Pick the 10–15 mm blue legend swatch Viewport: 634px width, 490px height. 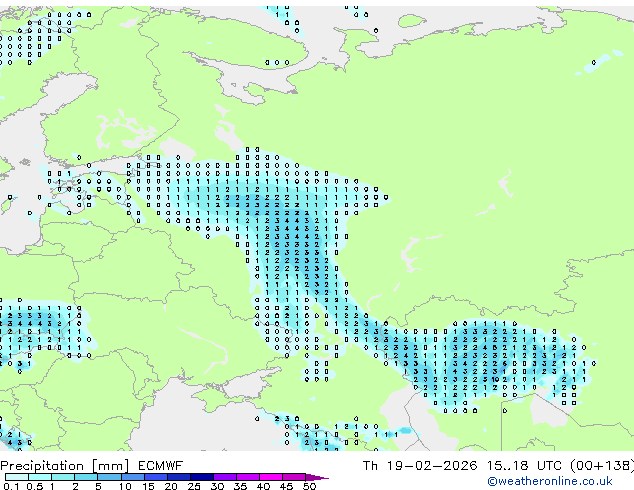point(133,477)
